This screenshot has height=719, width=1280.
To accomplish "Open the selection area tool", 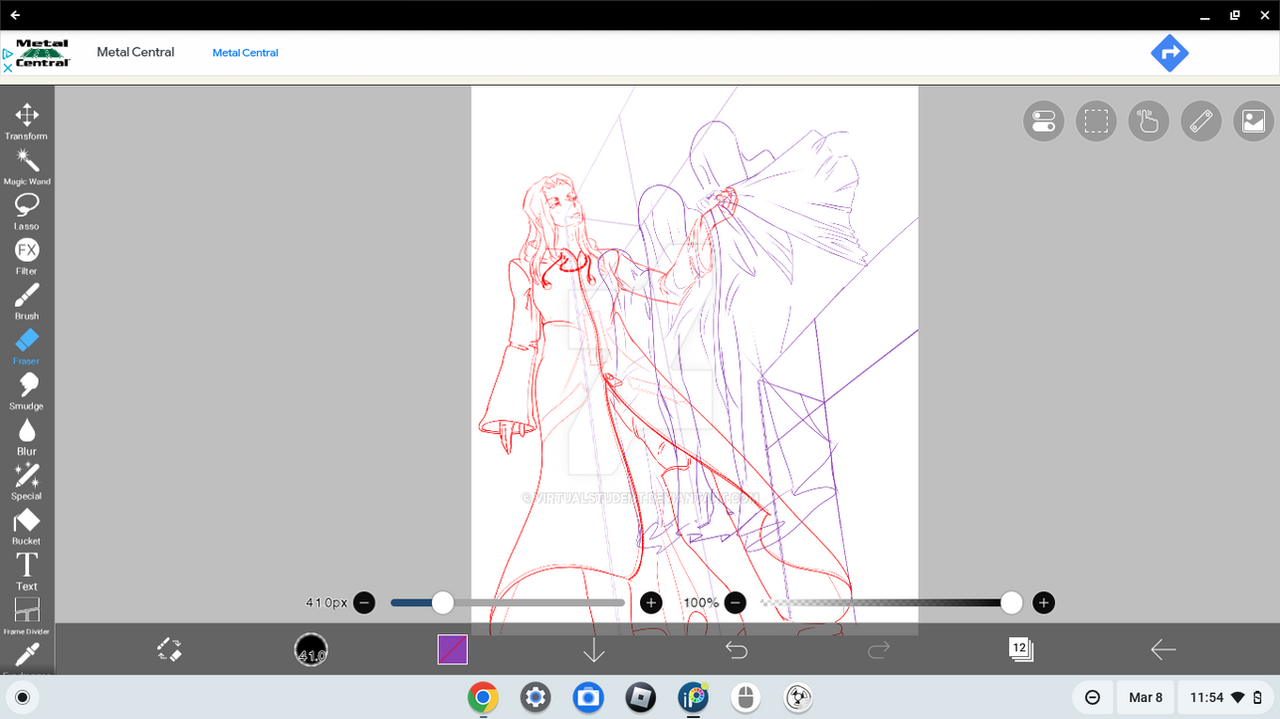I will pos(1096,121).
